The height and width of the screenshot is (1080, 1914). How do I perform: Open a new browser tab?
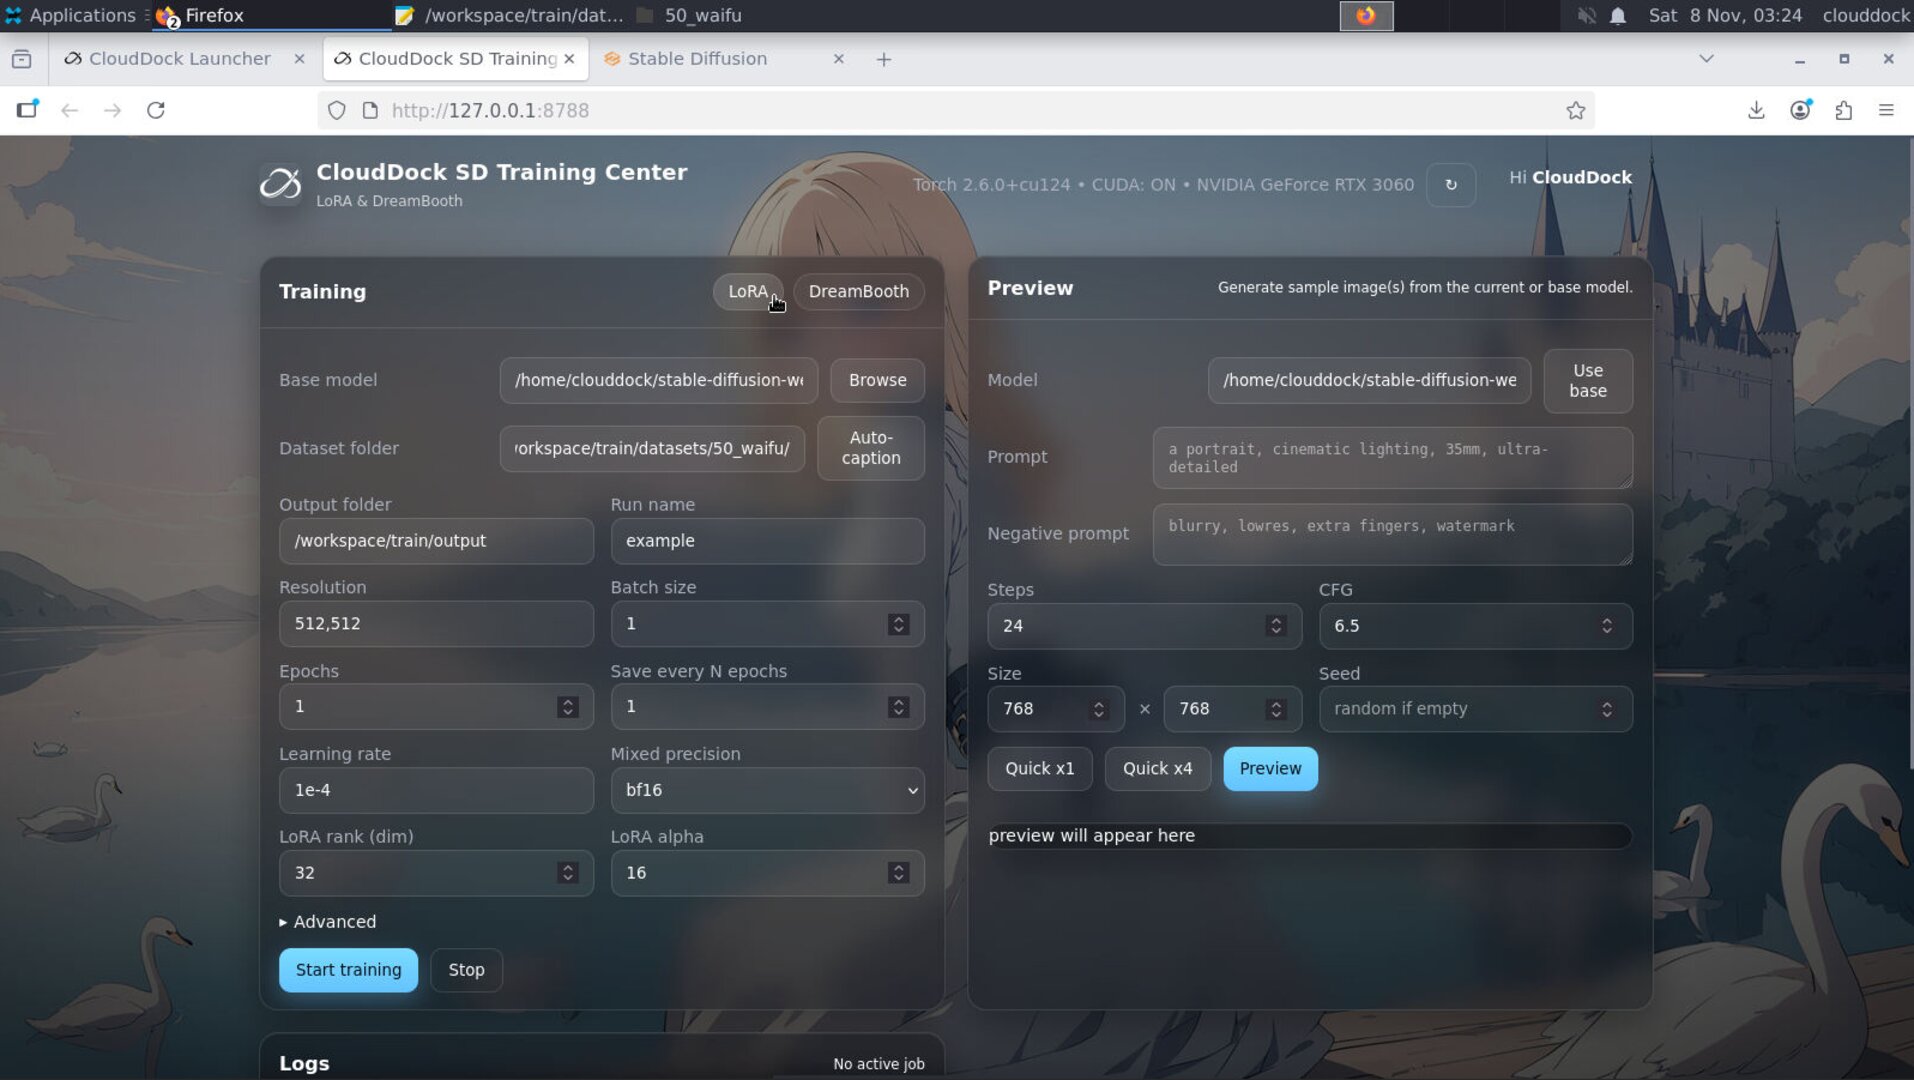click(883, 59)
